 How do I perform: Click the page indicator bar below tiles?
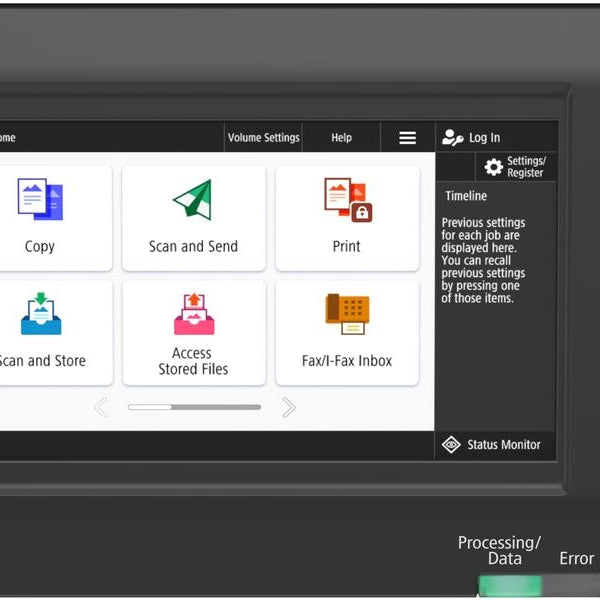pyautogui.click(x=194, y=407)
